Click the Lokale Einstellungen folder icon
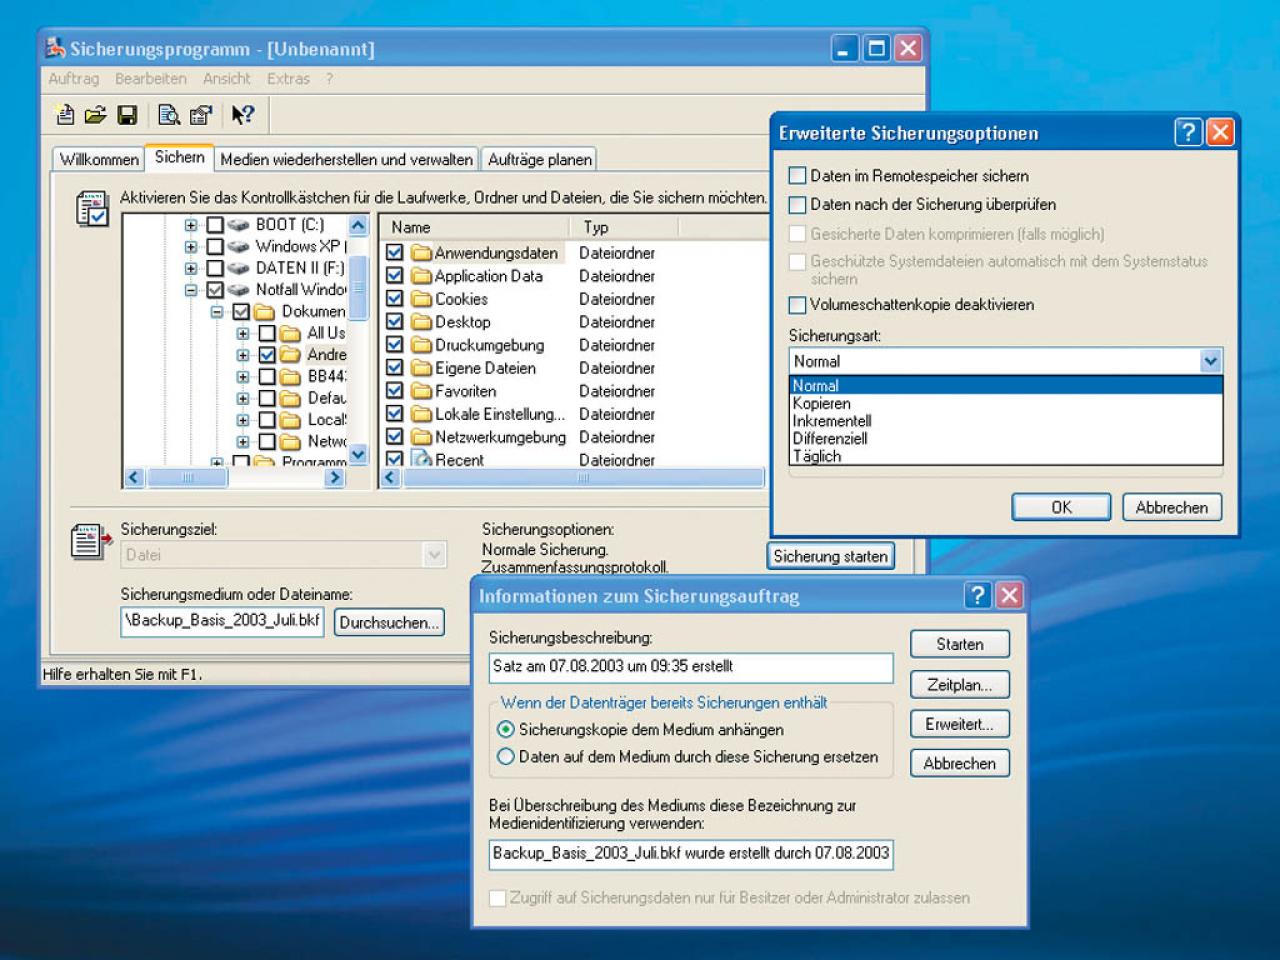Image resolution: width=1280 pixels, height=960 pixels. (421, 414)
